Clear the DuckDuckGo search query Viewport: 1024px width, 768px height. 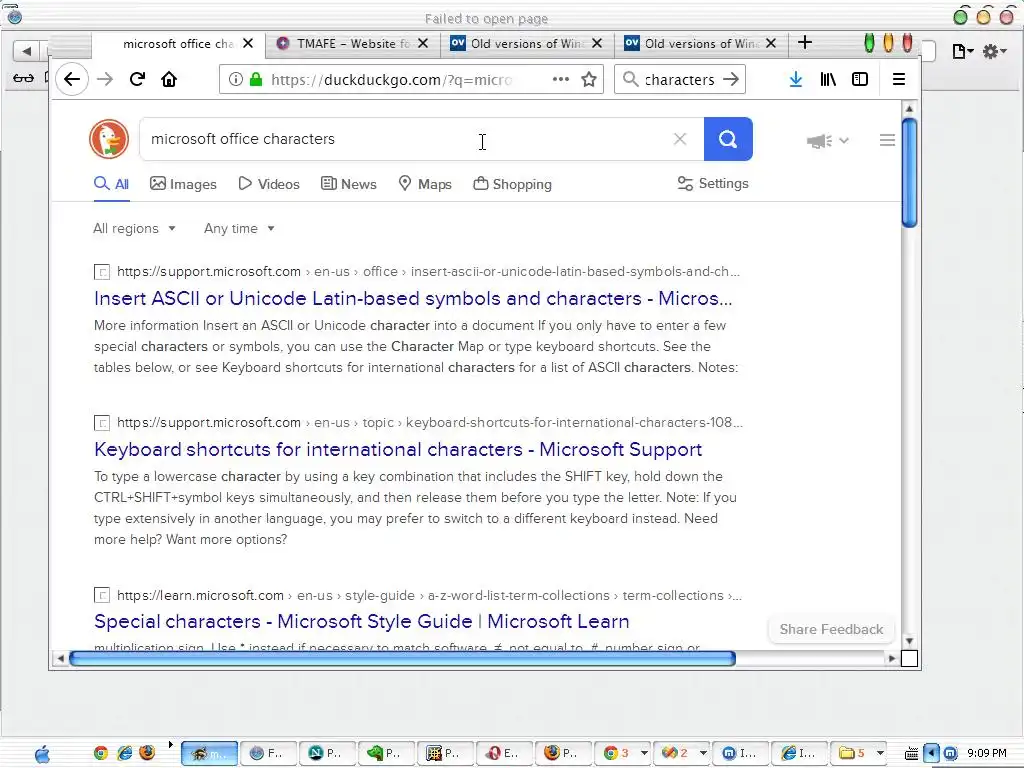click(680, 139)
